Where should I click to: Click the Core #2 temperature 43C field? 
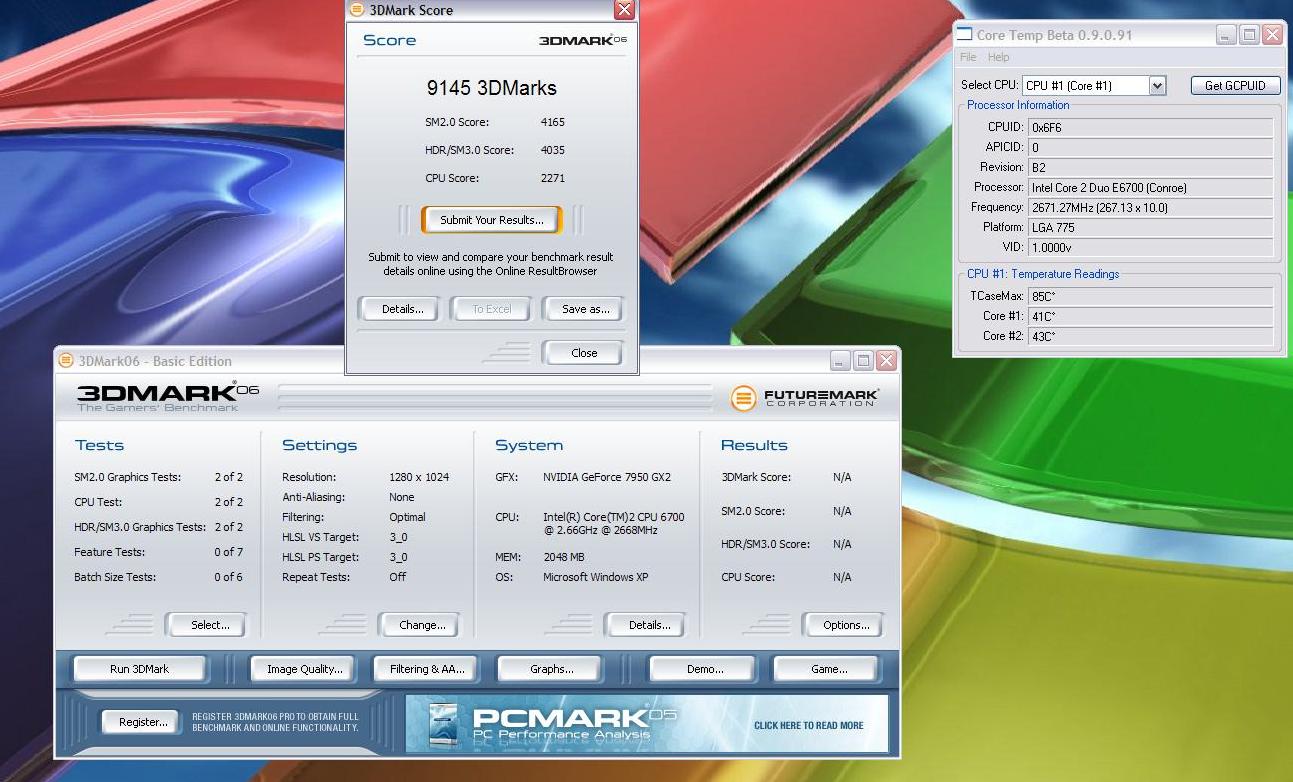click(1150, 336)
